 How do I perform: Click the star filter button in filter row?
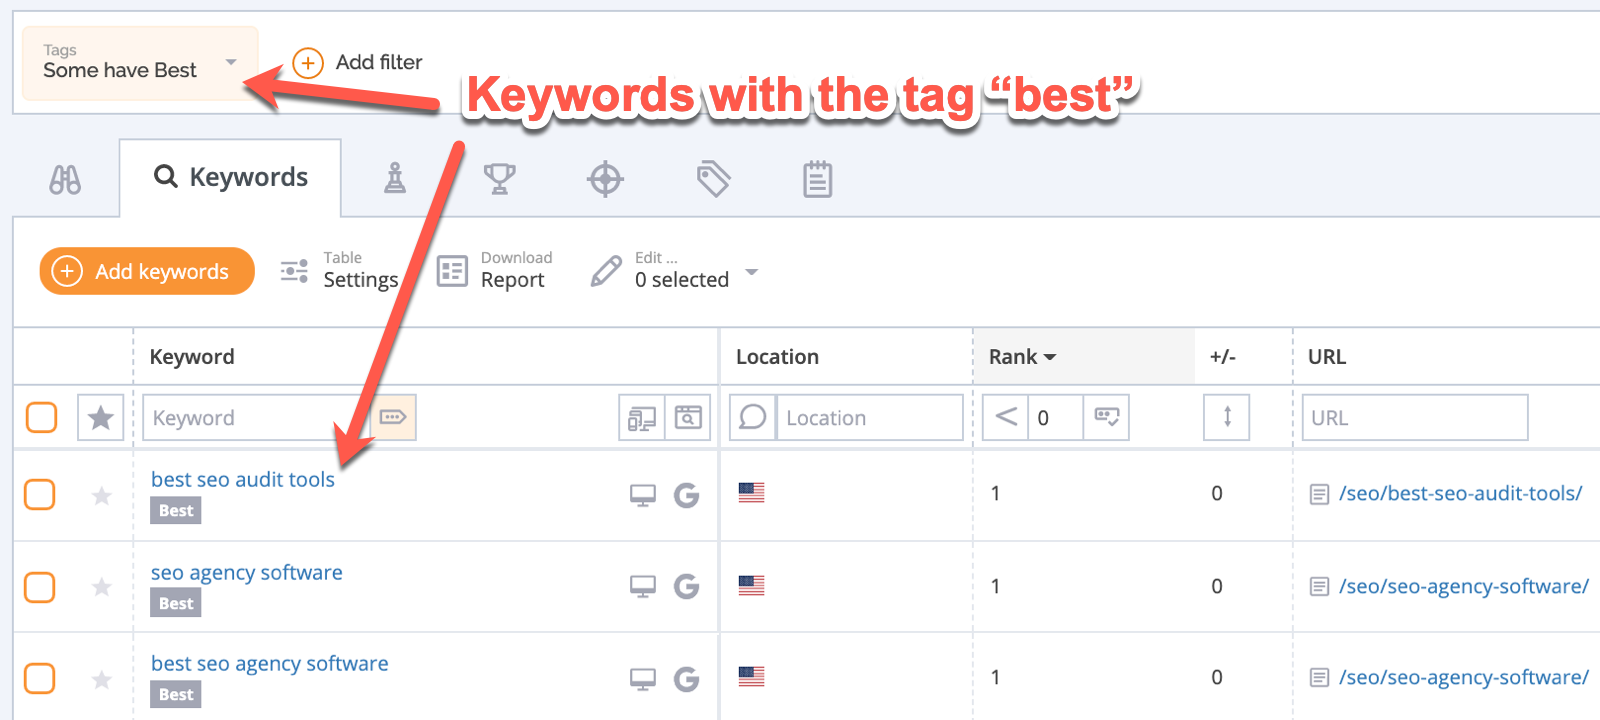pos(100,417)
